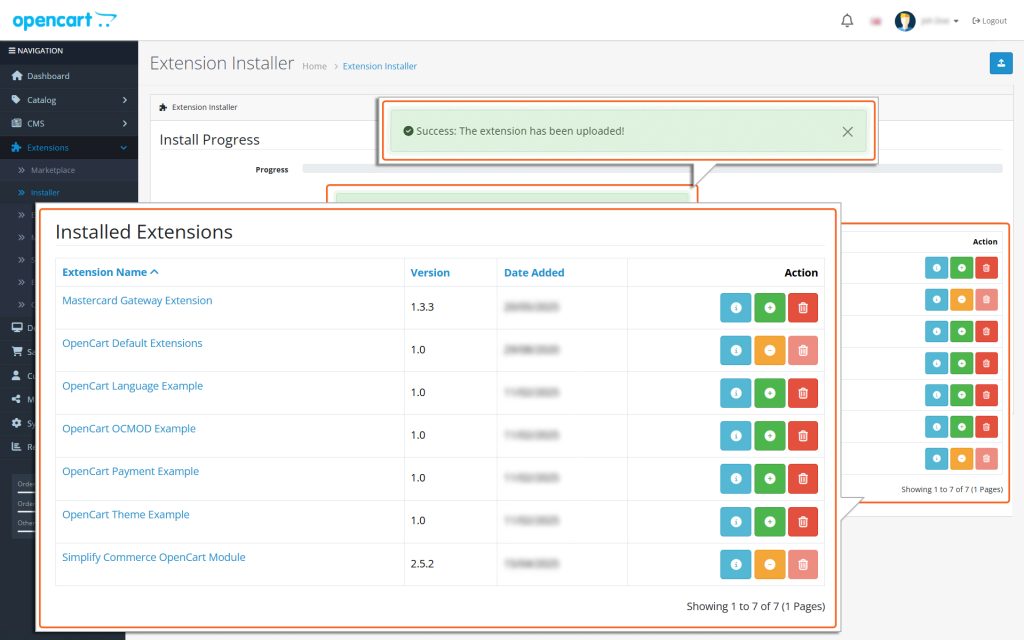Install OpenCart Theme Example using the green icon
1024x640 pixels.
pyautogui.click(x=769, y=521)
